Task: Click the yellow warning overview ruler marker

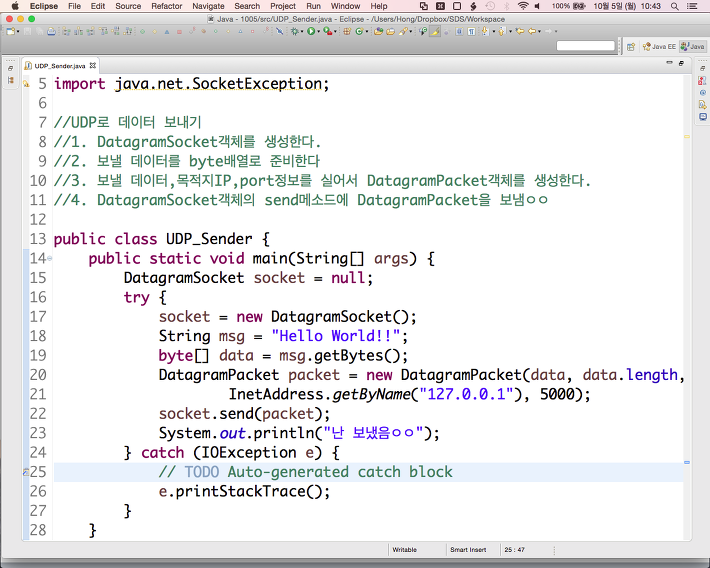Action: tap(687, 136)
